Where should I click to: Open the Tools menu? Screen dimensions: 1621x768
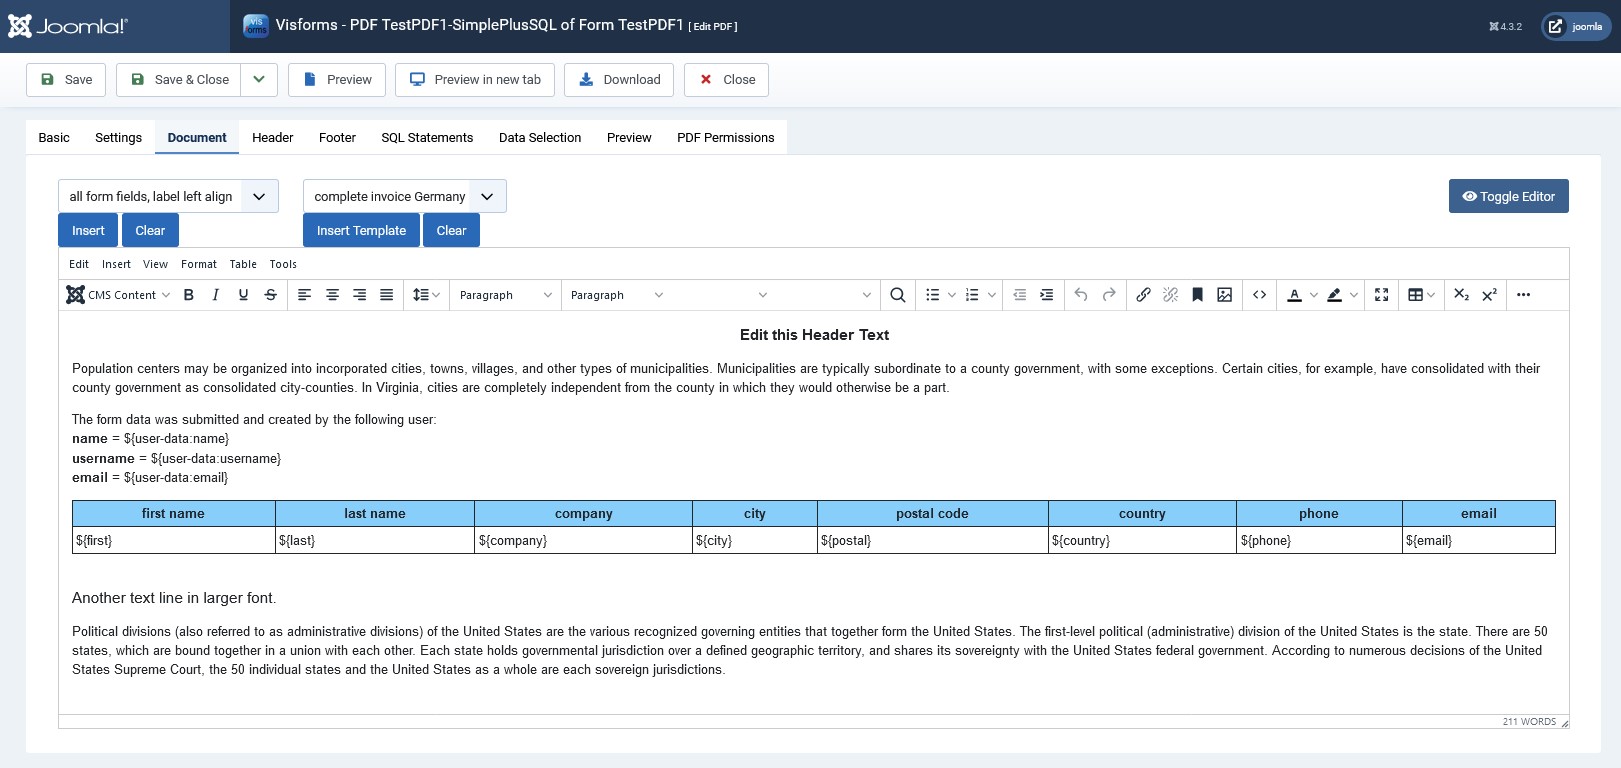pyautogui.click(x=283, y=264)
